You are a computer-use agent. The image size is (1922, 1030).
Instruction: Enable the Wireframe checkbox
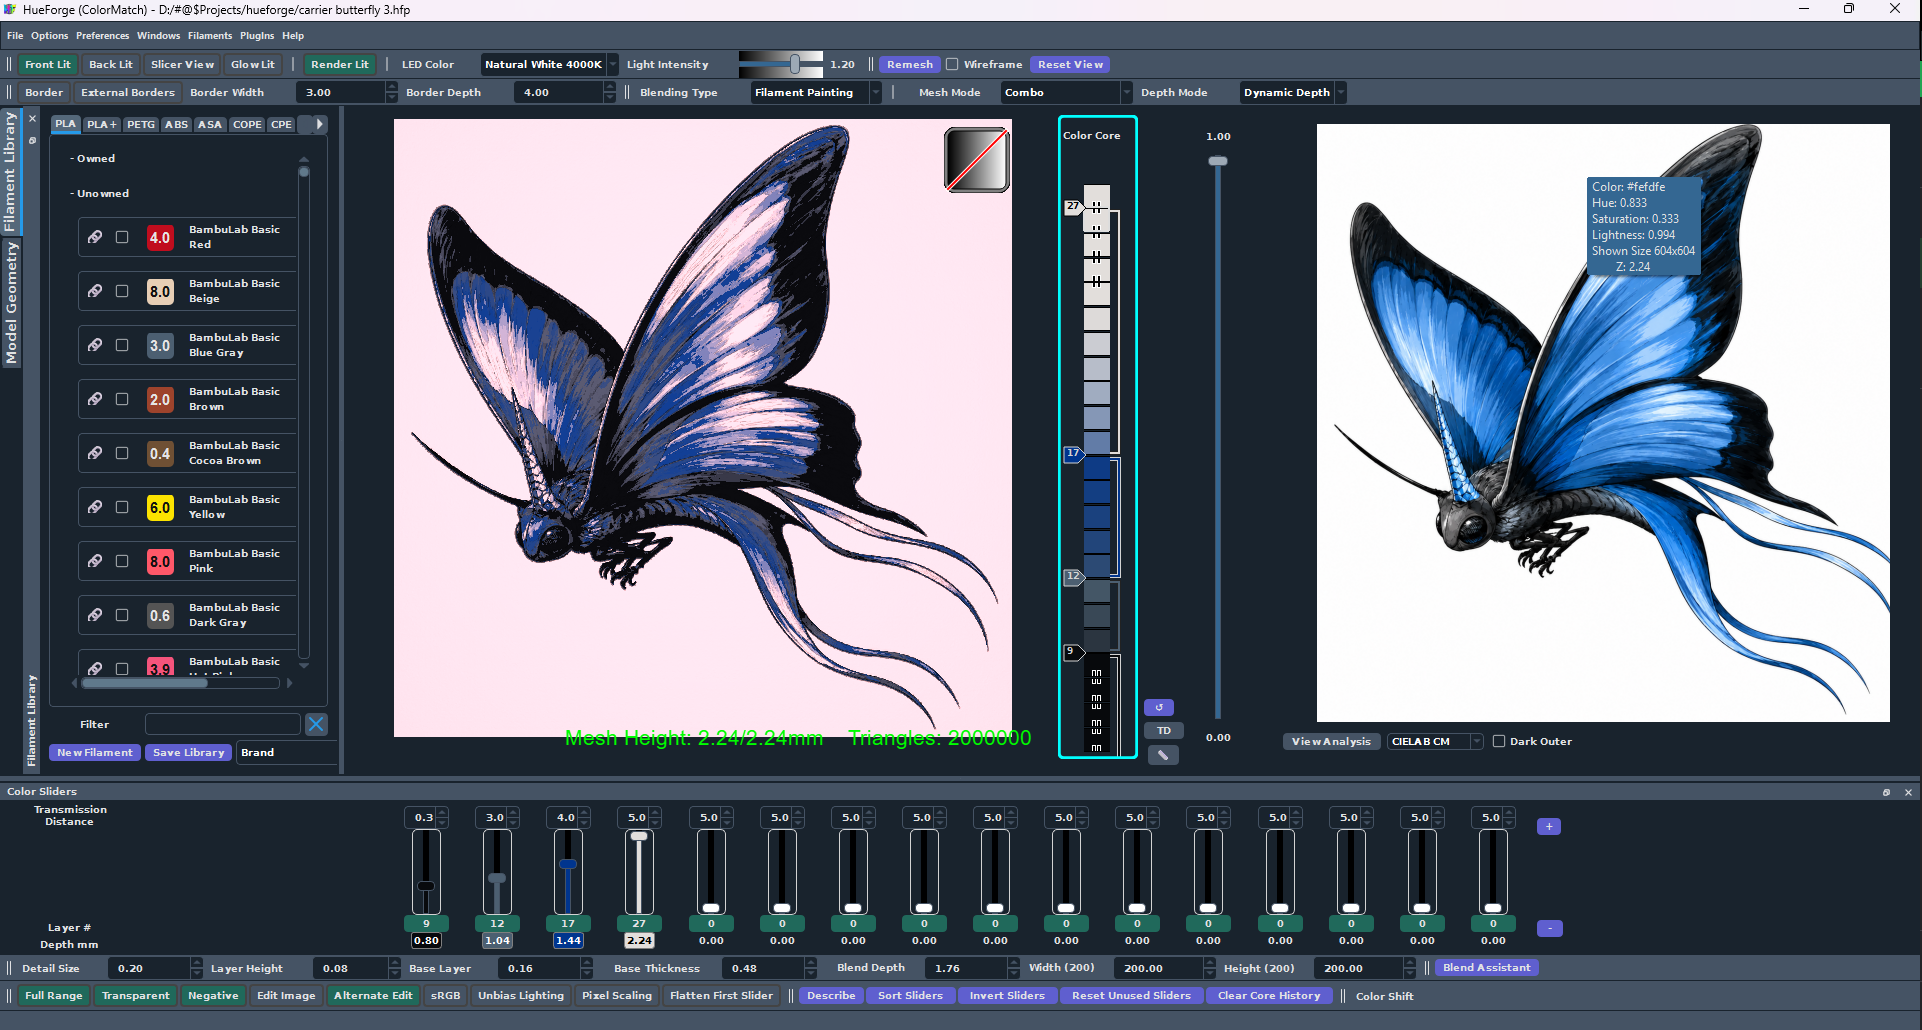click(x=952, y=64)
